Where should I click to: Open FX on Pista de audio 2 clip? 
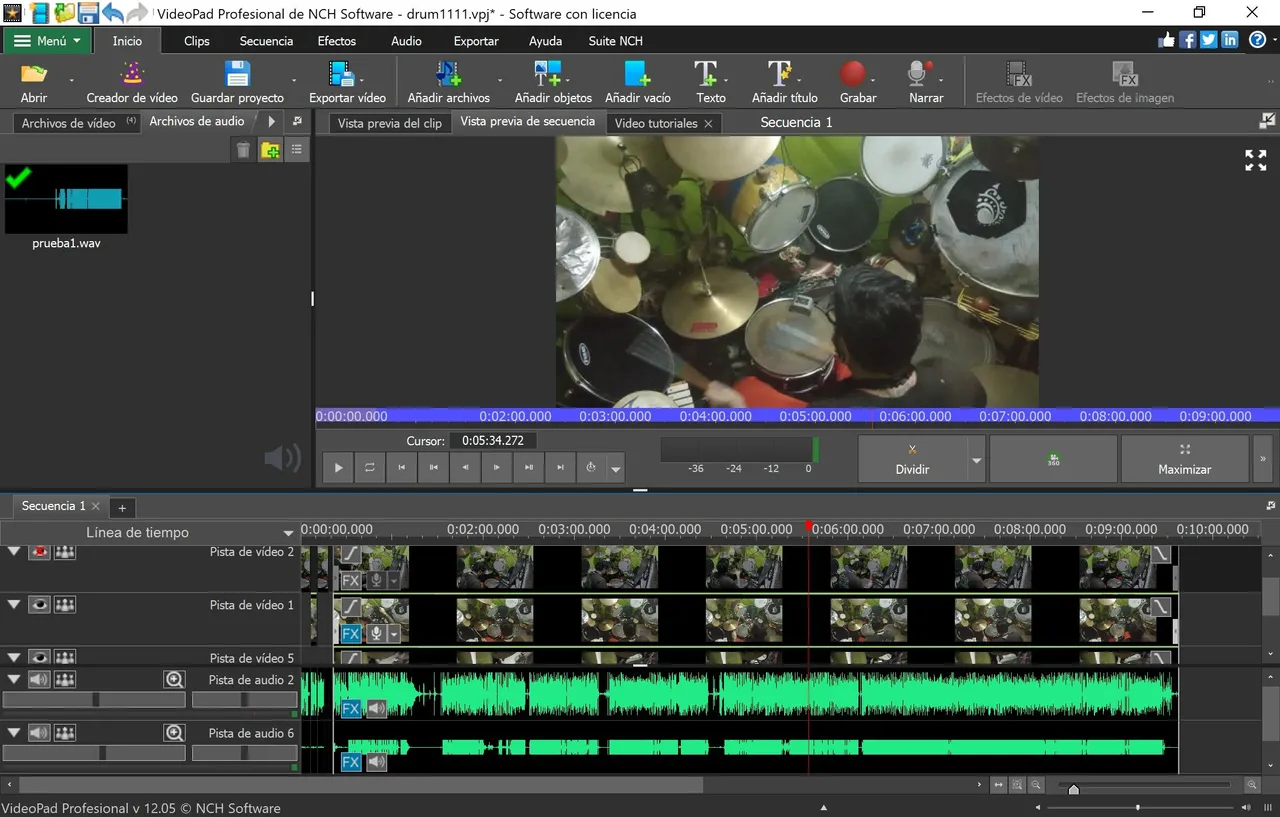point(351,709)
